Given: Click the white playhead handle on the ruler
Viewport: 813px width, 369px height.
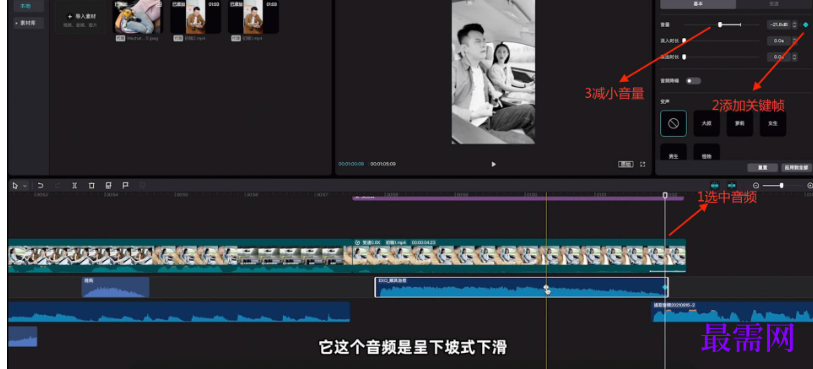Looking at the screenshot, I should tap(665, 195).
